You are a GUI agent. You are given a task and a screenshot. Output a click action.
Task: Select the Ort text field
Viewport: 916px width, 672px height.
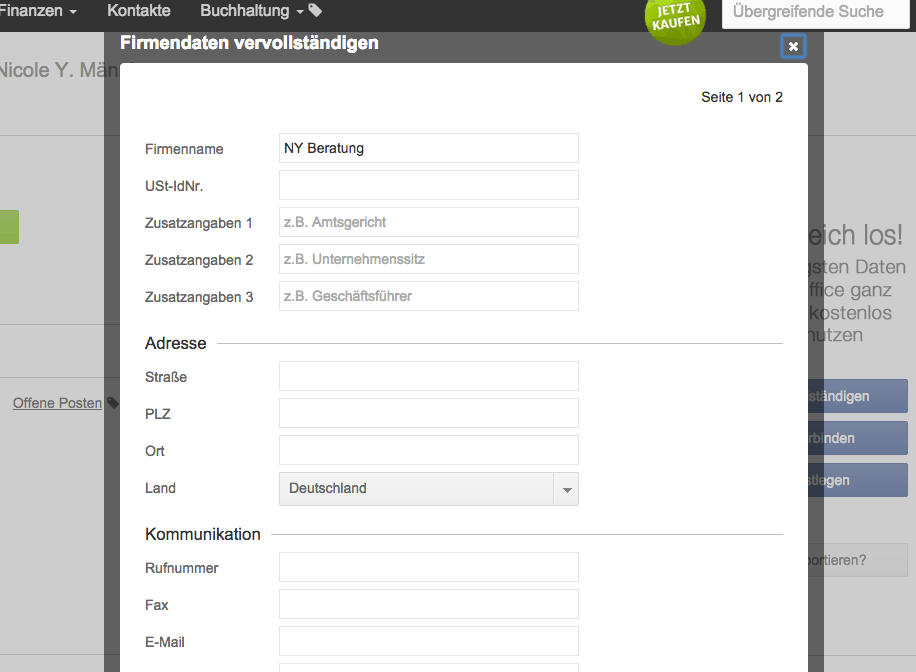tap(428, 450)
